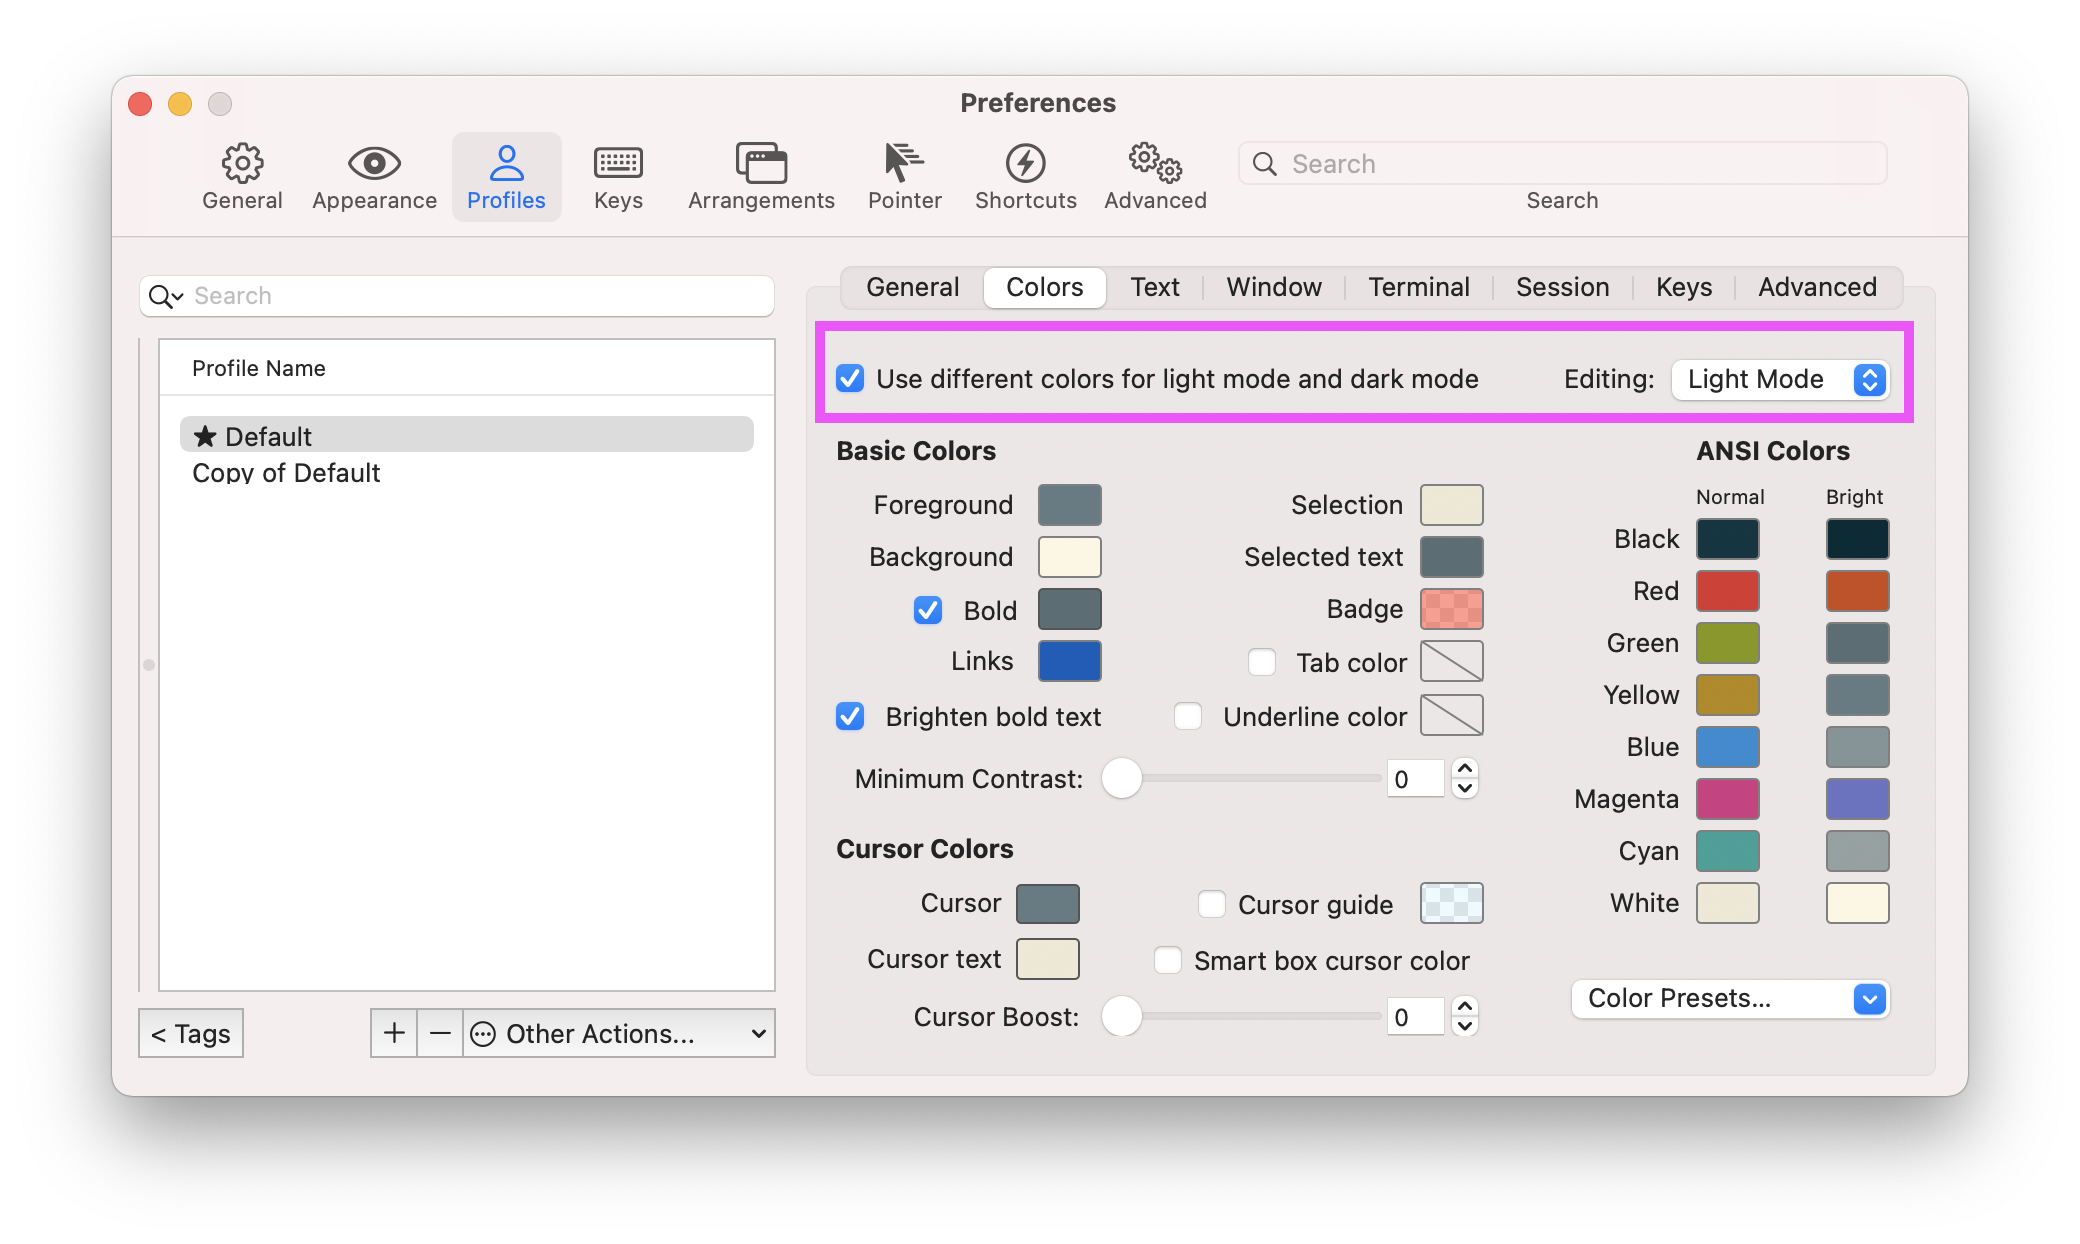Increase Minimum Contrast stepper value

1465,769
